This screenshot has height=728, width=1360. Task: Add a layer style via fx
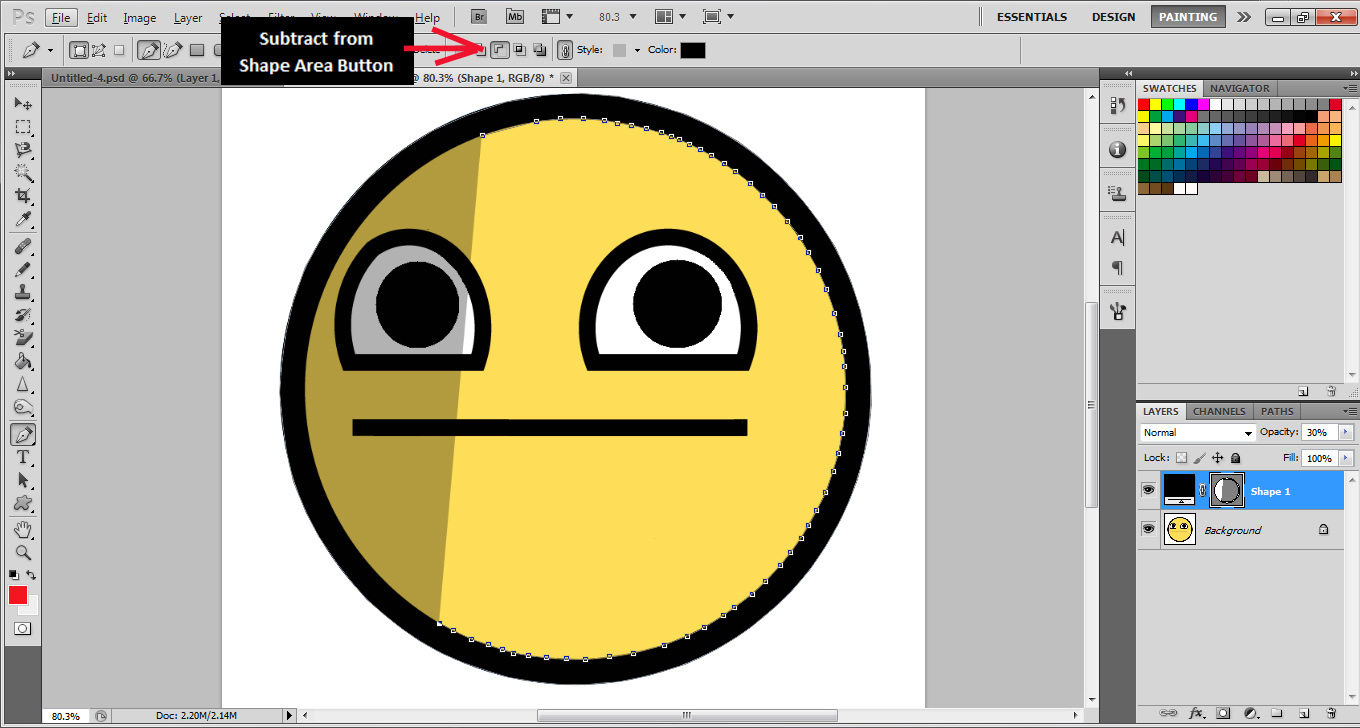coord(1196,714)
